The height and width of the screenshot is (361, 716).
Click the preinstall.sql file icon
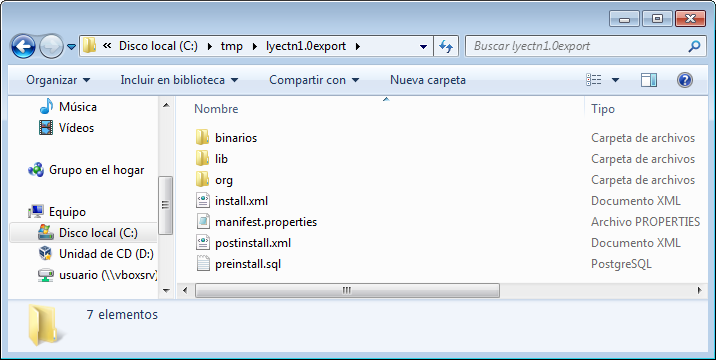tap(202, 264)
